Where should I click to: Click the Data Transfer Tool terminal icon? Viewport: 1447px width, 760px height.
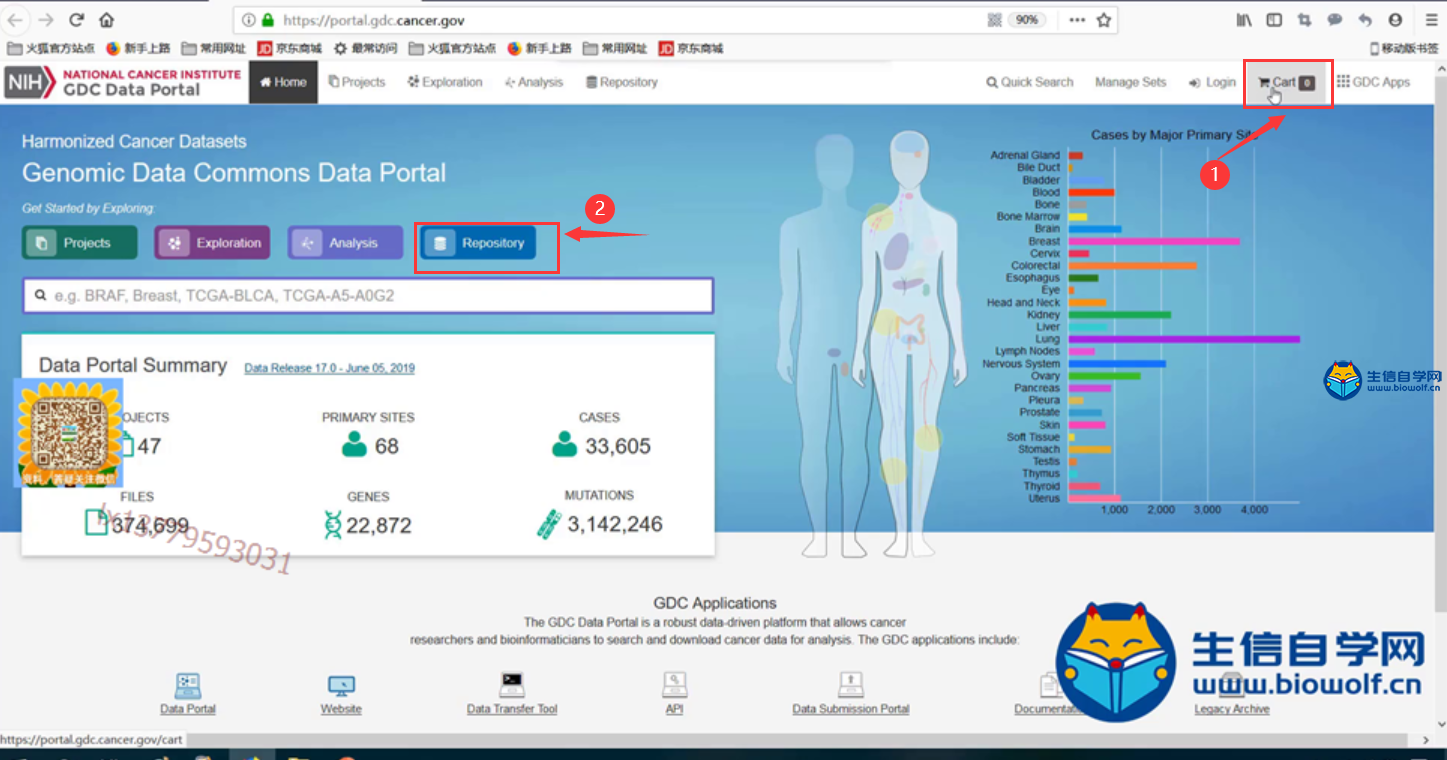(x=512, y=685)
